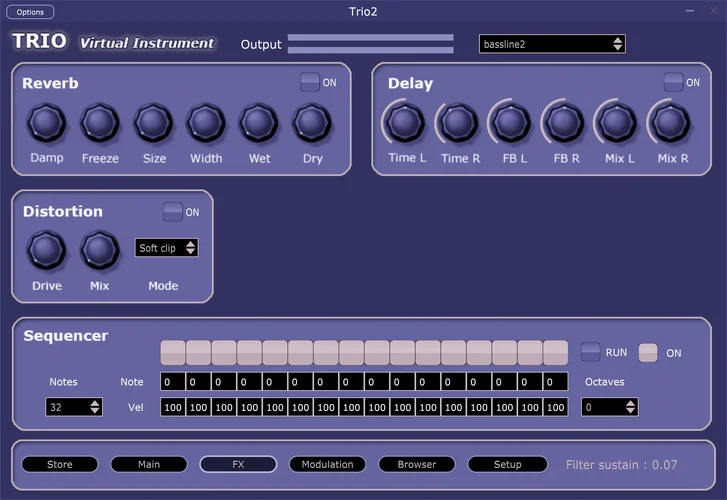Image resolution: width=727 pixels, height=500 pixels.
Task: Enable the Reverb ON toggle
Action: (x=310, y=83)
